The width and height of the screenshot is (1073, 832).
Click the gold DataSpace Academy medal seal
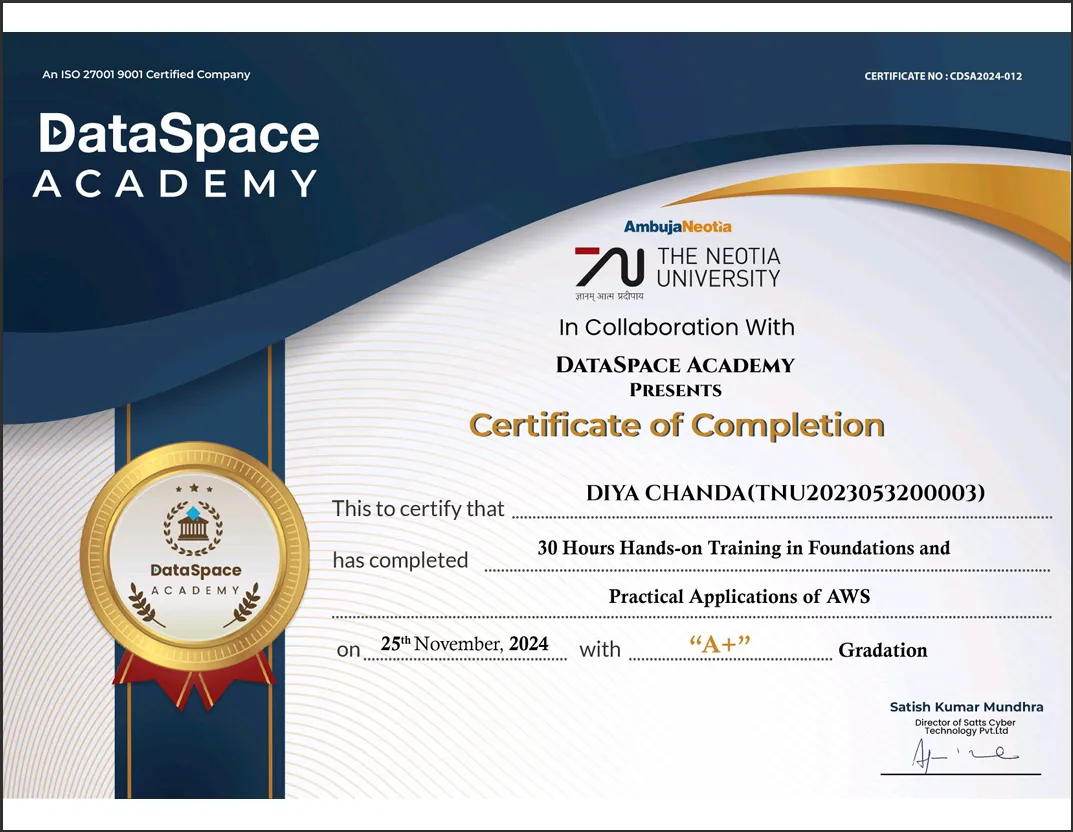coord(194,556)
